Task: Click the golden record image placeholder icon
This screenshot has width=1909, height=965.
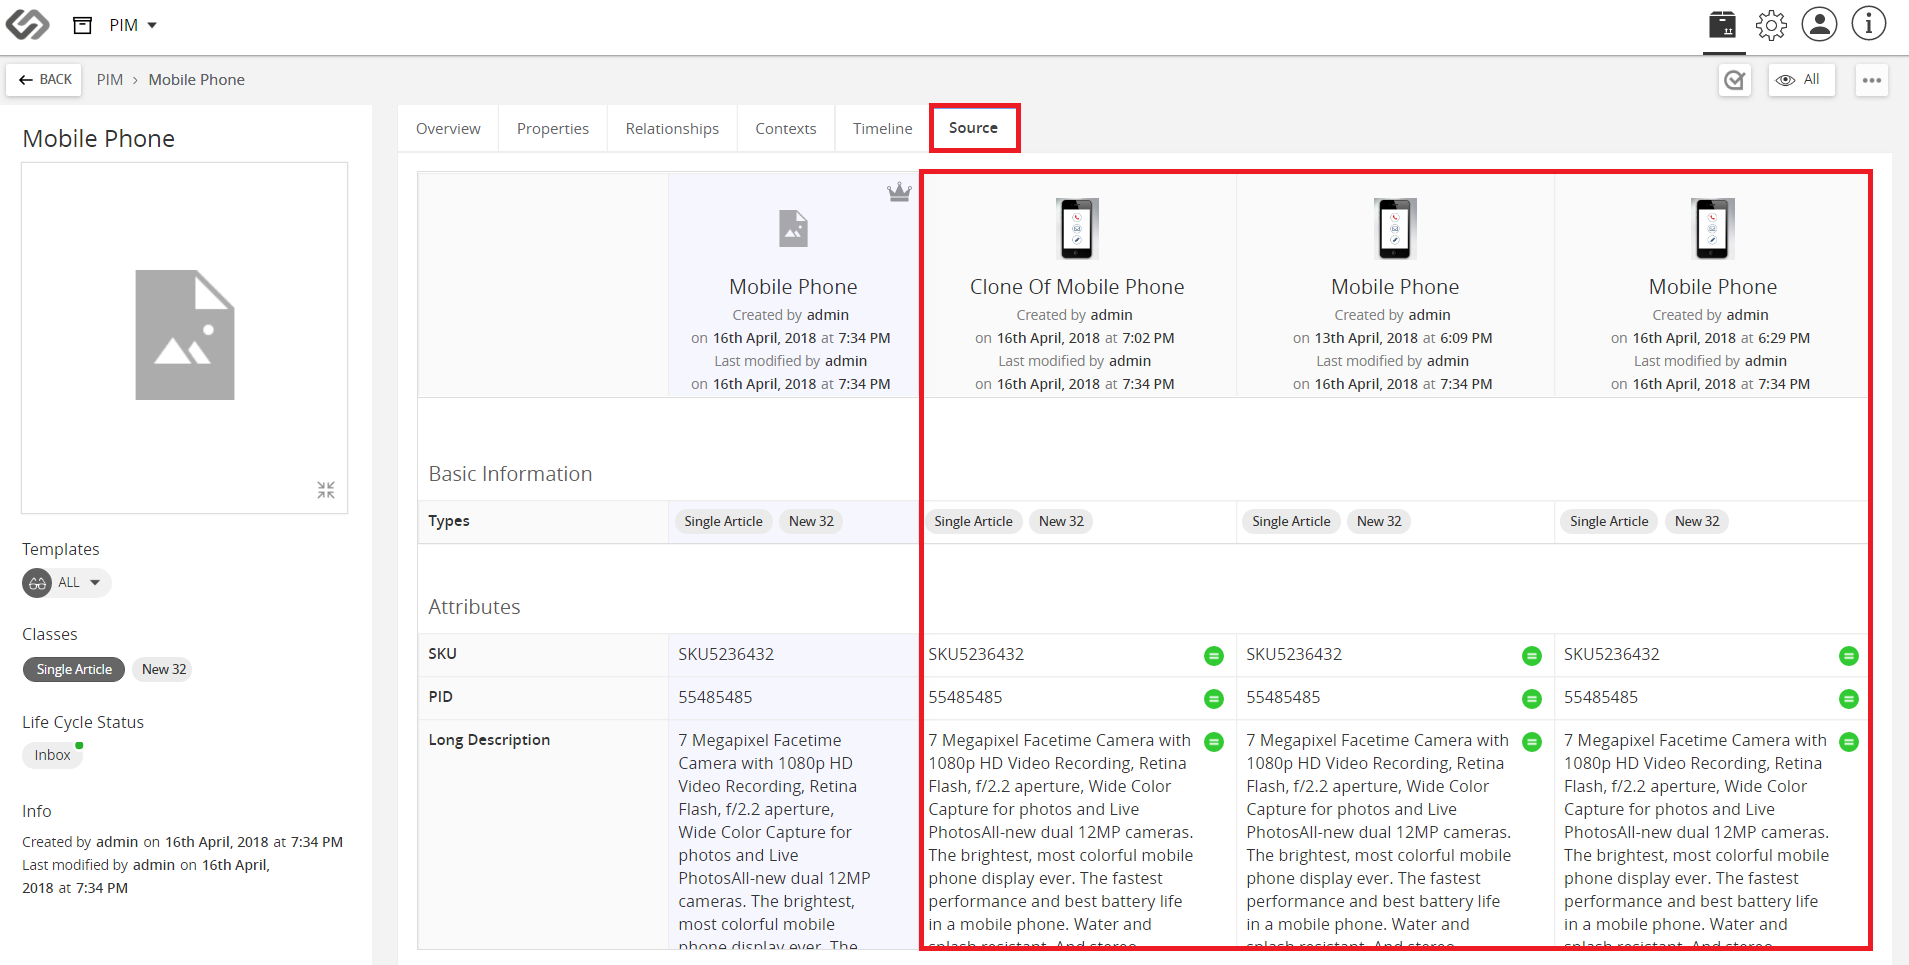Action: pyautogui.click(x=793, y=229)
